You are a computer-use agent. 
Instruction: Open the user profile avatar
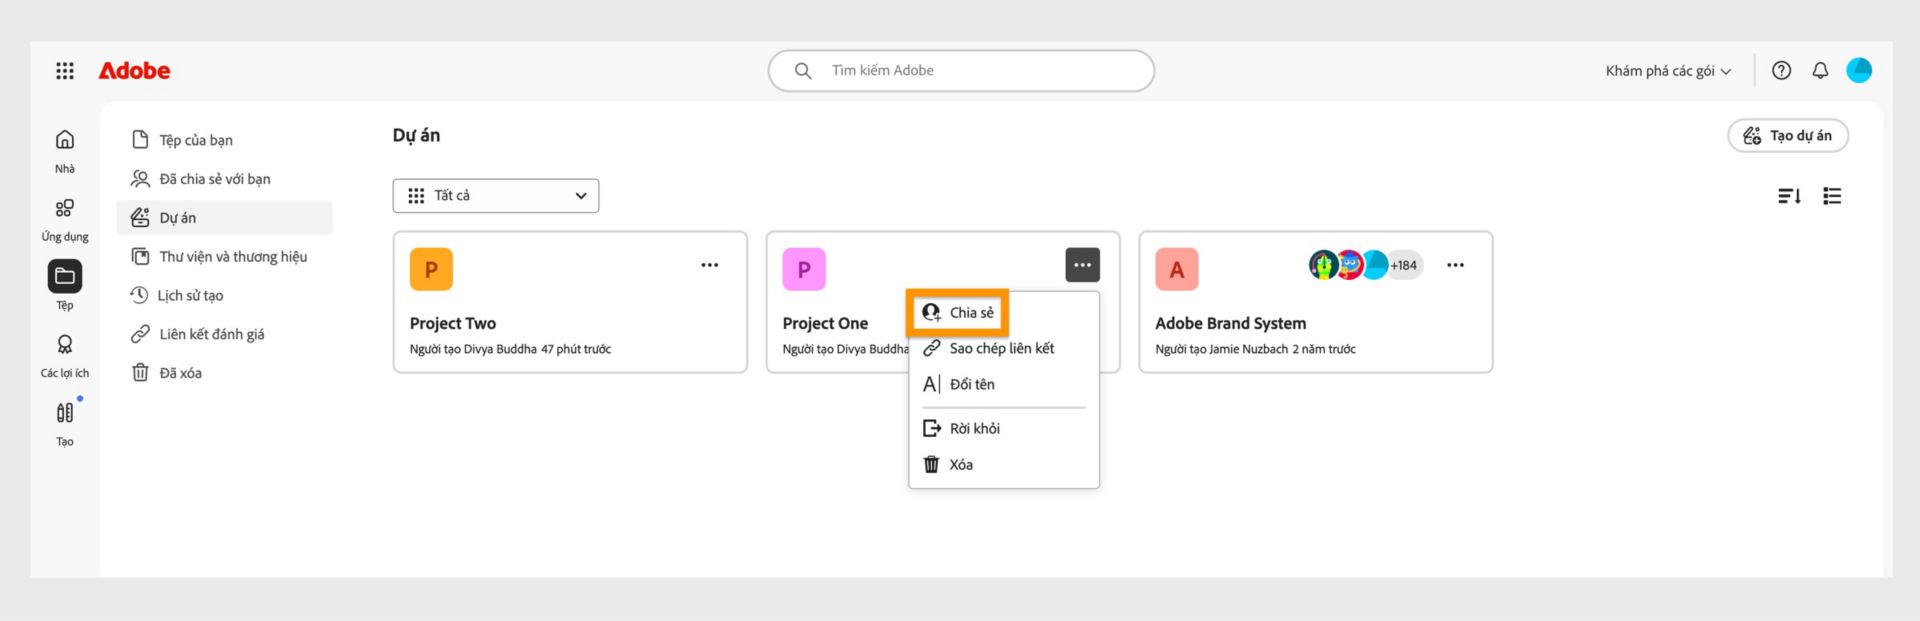[x=1859, y=70]
